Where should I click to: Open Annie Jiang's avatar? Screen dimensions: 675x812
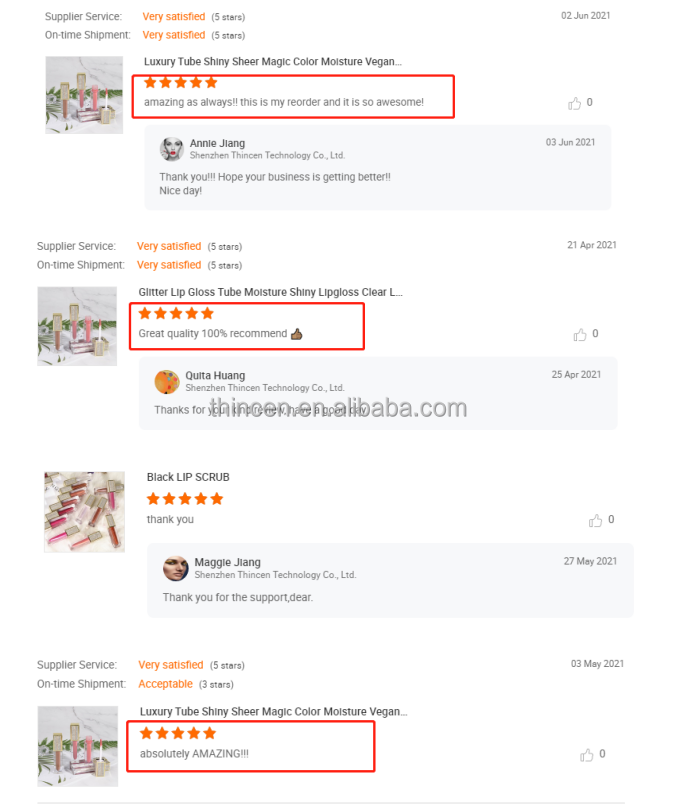pos(171,149)
